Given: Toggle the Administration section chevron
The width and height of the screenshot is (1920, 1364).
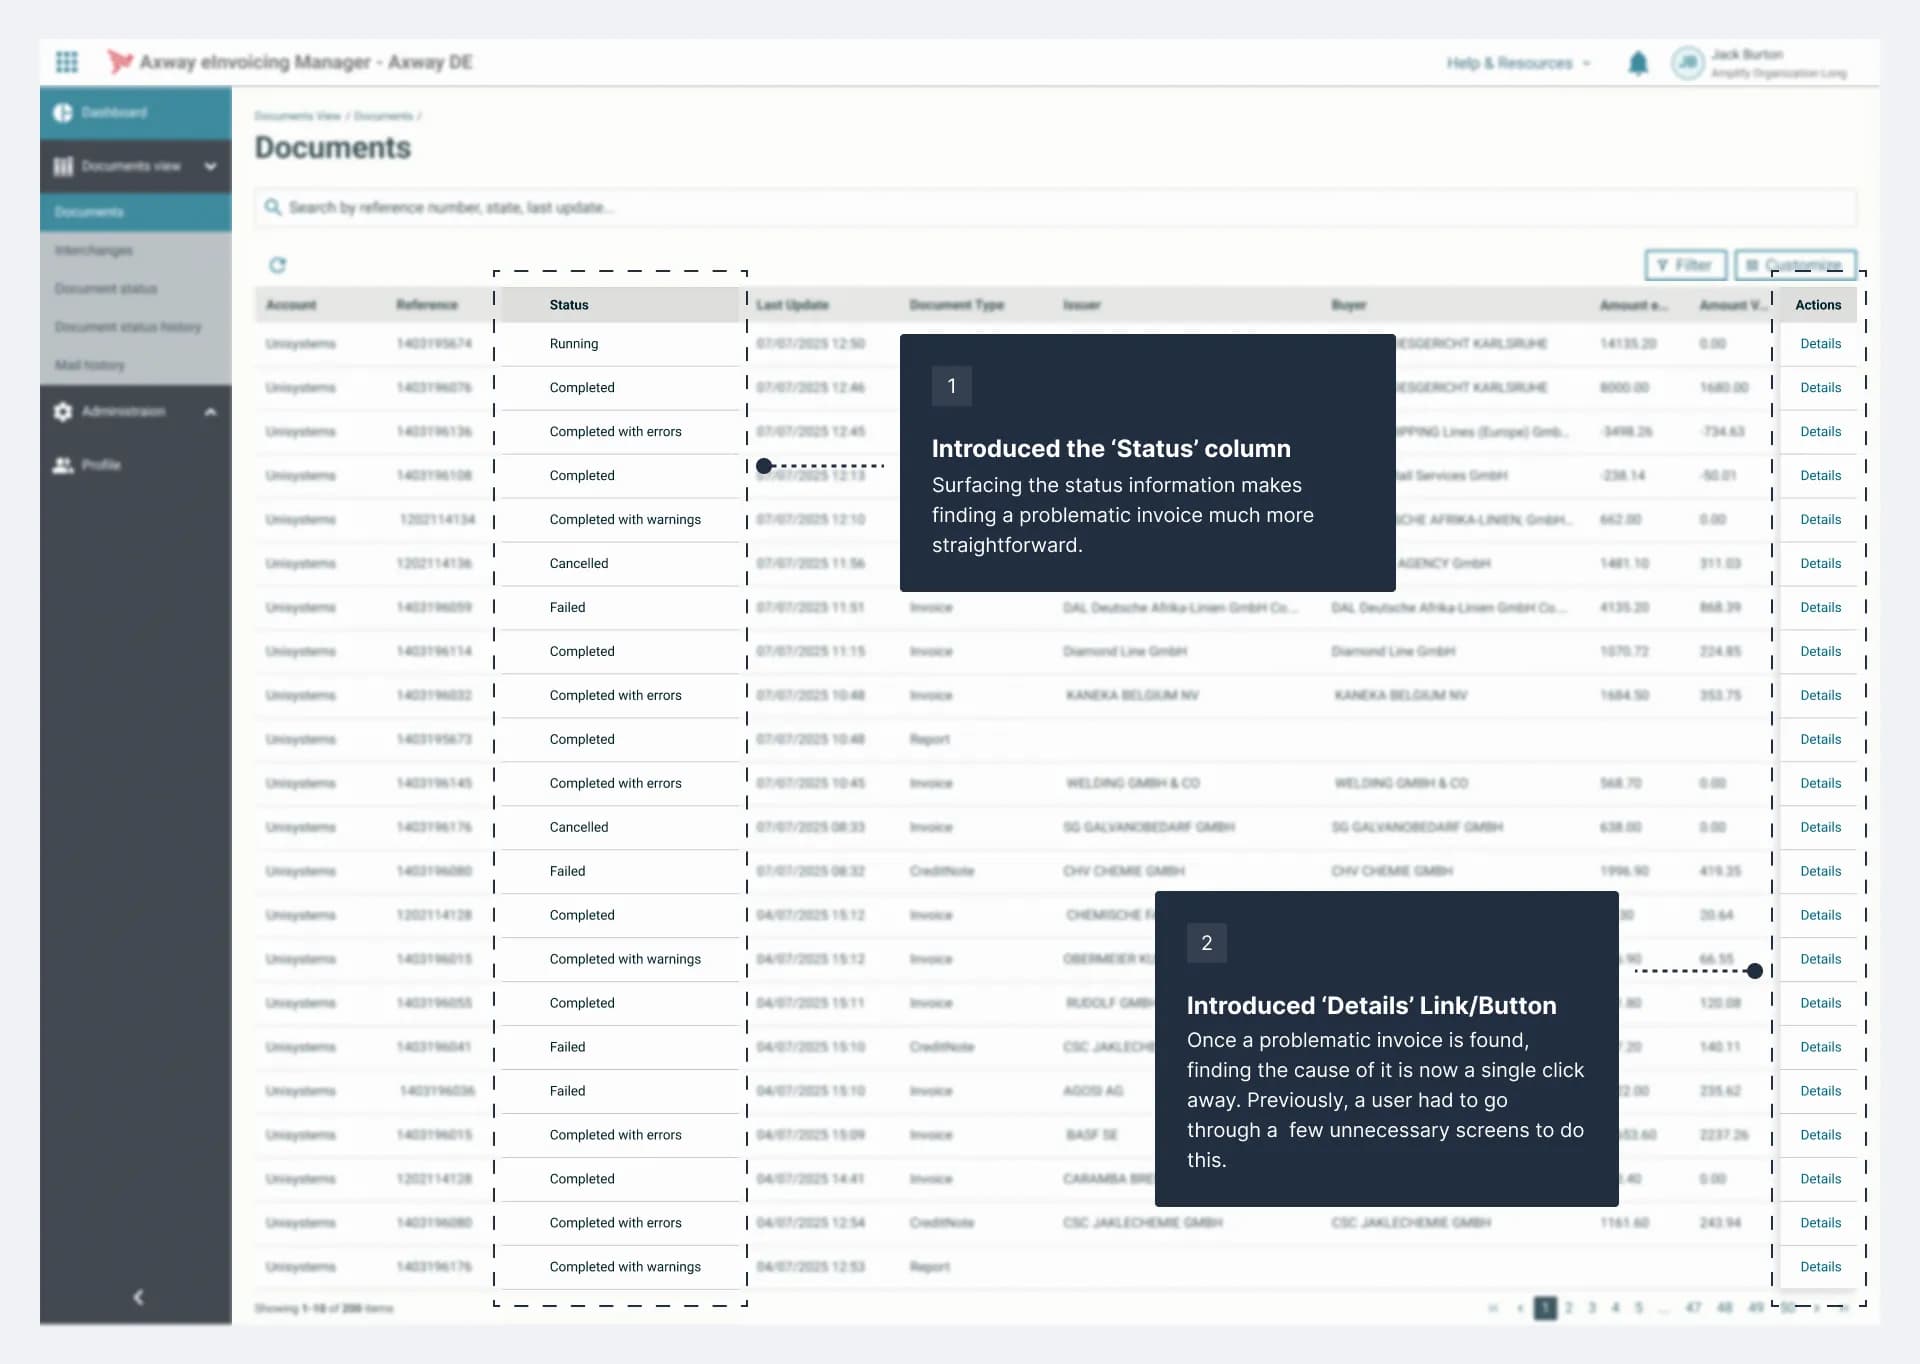Looking at the screenshot, I should point(210,412).
